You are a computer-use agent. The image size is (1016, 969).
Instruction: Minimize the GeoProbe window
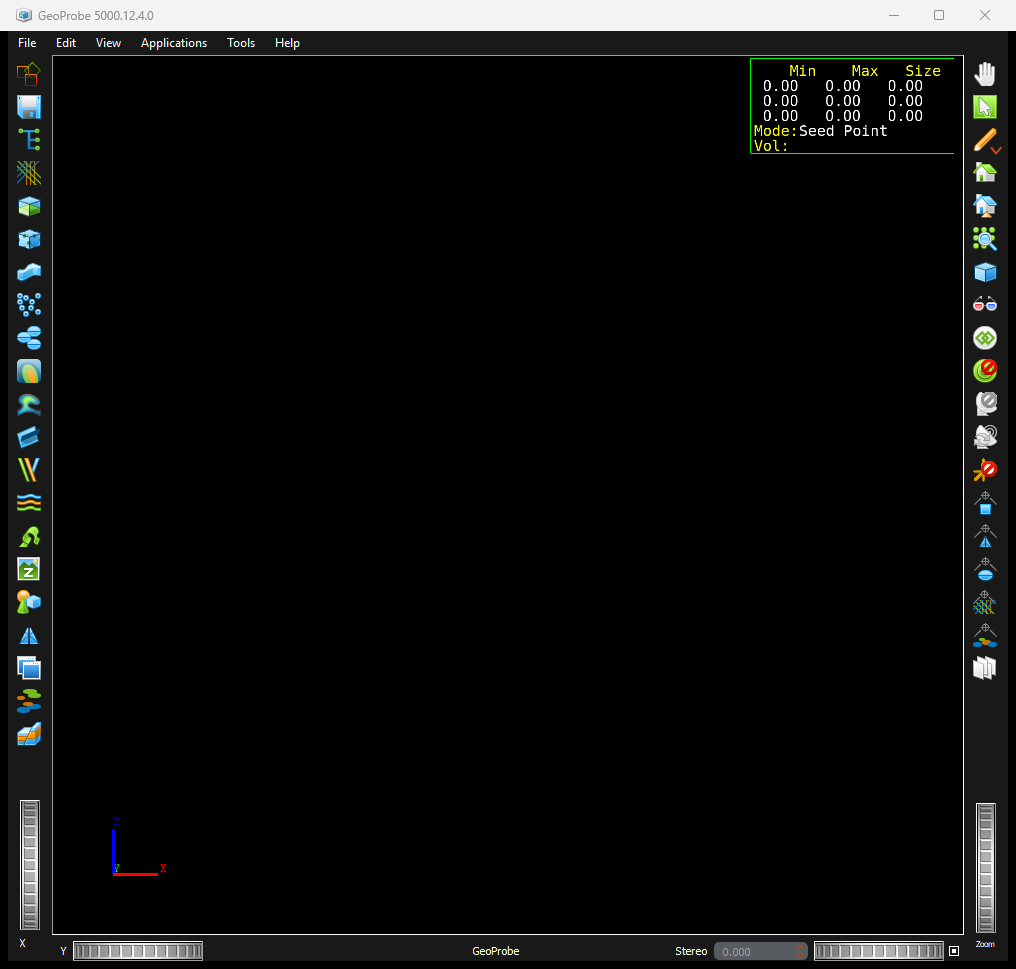pyautogui.click(x=894, y=15)
